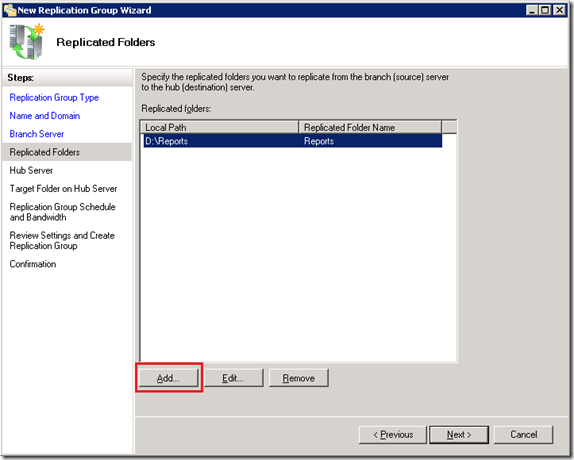Open the Edit... dialog for selected folder

[233, 378]
